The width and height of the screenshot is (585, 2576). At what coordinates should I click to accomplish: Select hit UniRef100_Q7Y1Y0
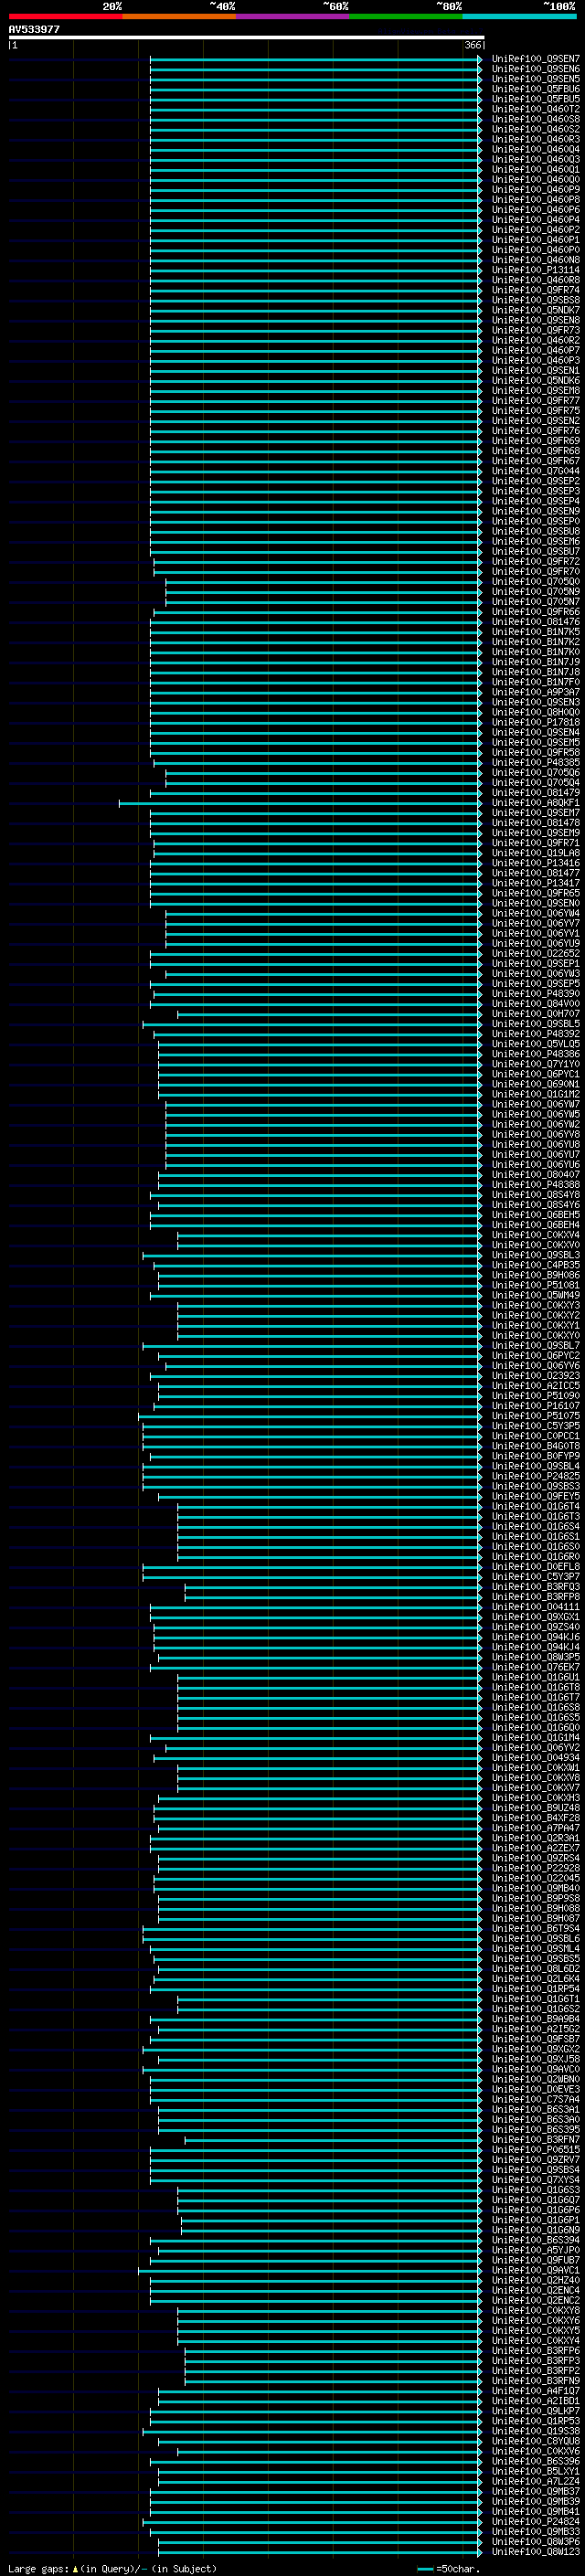536,1064
